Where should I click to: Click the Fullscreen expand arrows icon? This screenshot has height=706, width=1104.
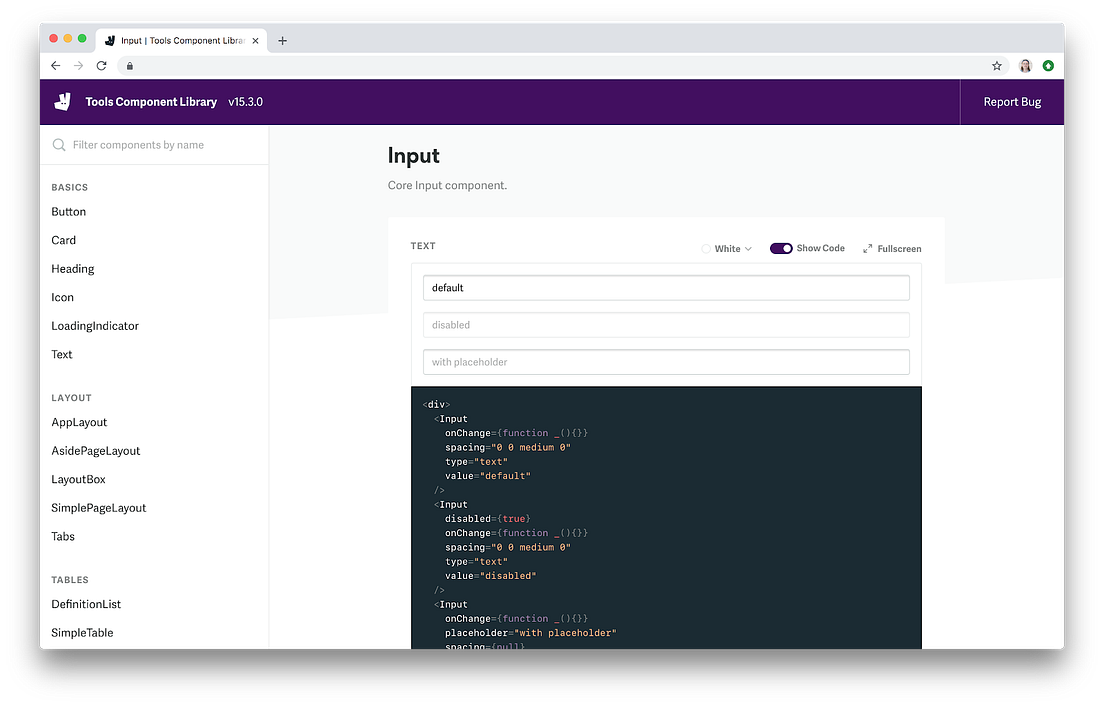click(x=867, y=248)
